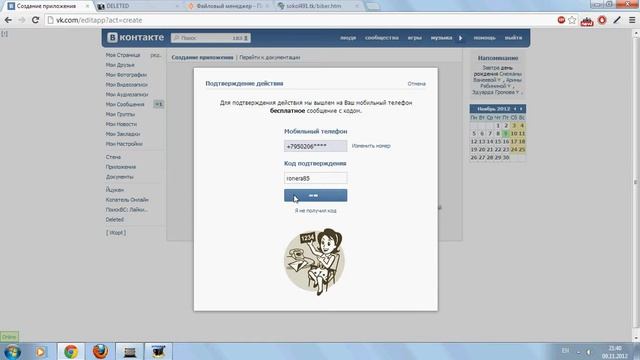Open media player taskbar icon

pos(40,351)
